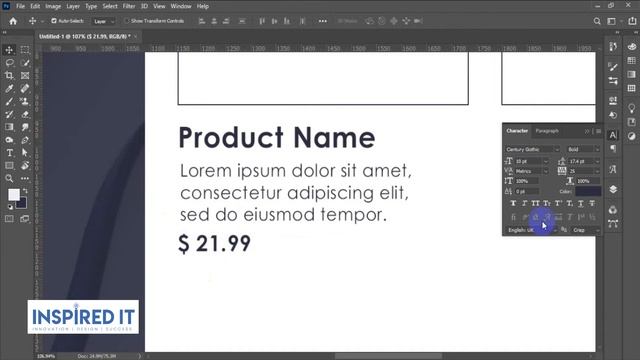Select the Healing Brush tool
The image size is (640, 360).
pyautogui.click(x=25, y=88)
